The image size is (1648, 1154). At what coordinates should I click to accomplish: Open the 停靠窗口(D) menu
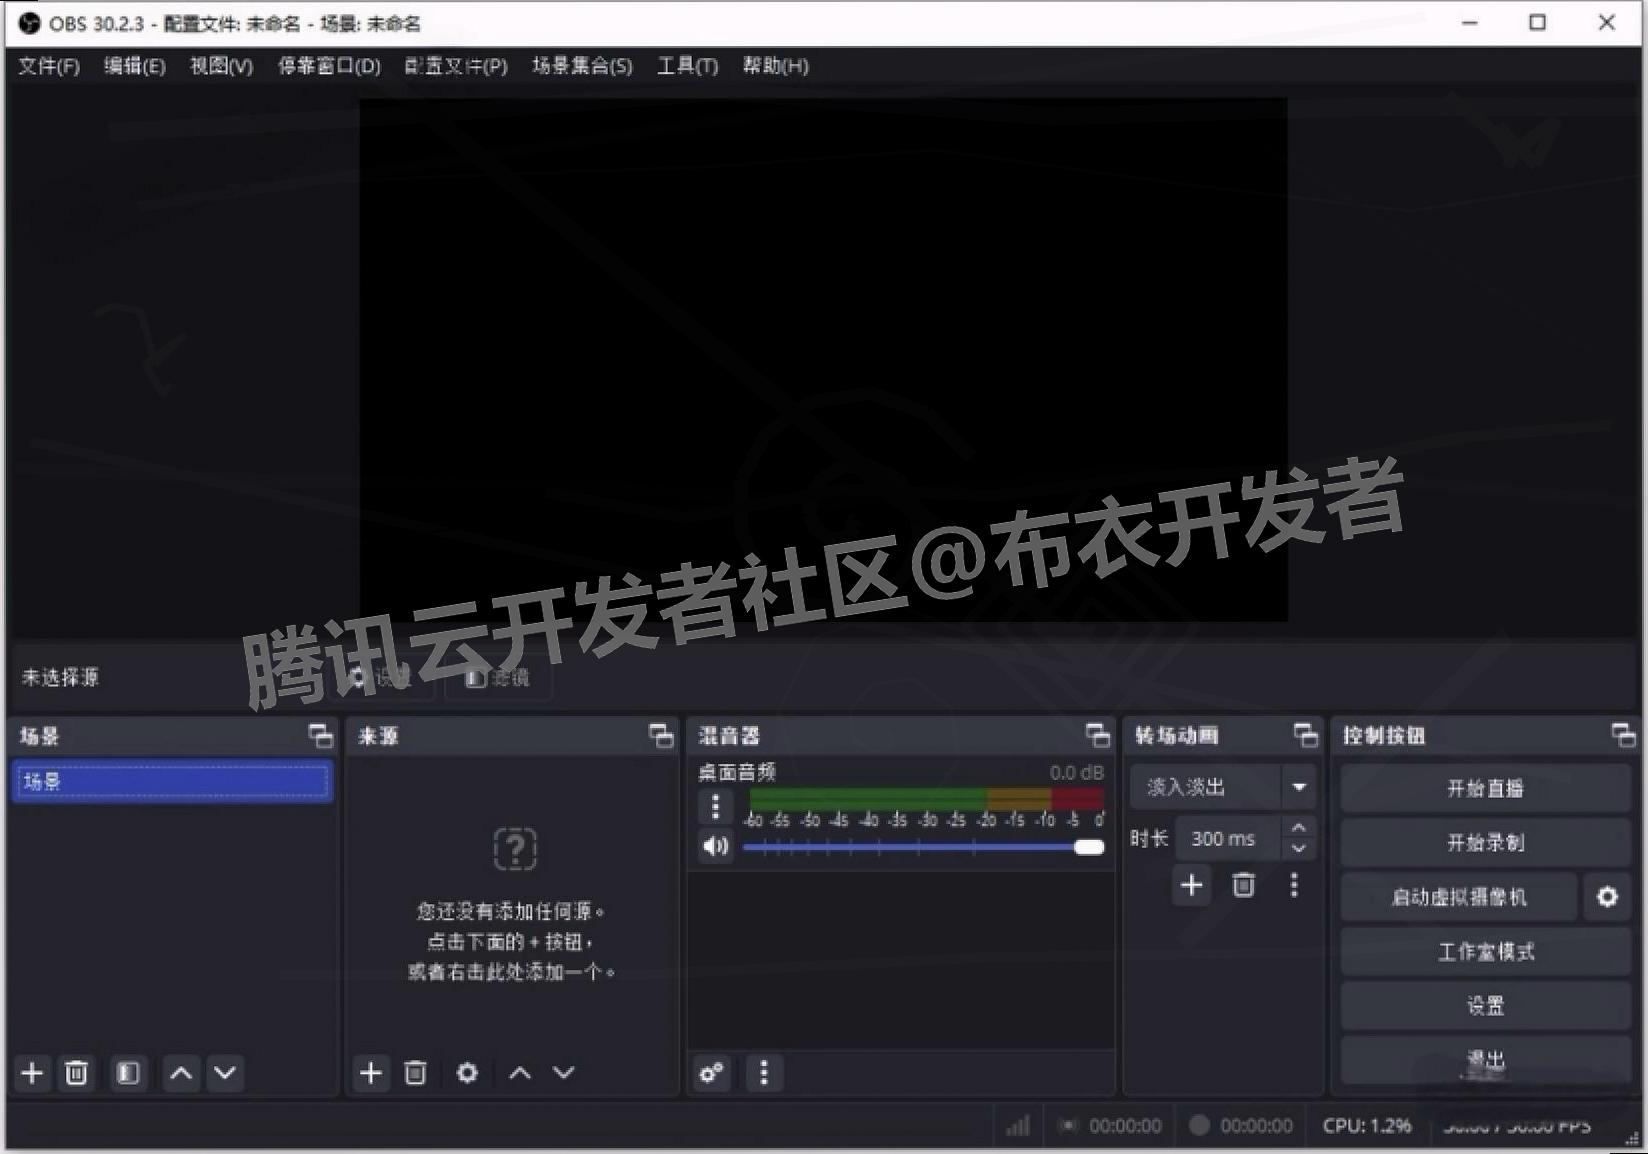(329, 66)
